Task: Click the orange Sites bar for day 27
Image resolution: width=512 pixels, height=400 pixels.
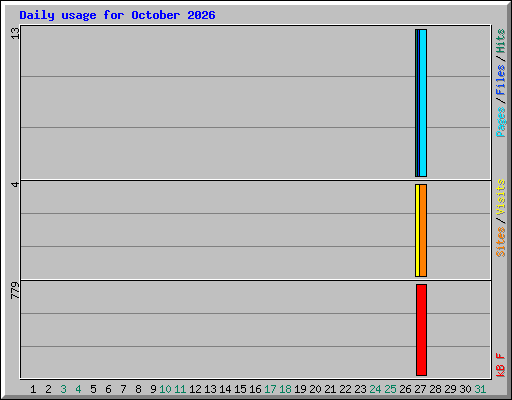Action: tap(423, 230)
